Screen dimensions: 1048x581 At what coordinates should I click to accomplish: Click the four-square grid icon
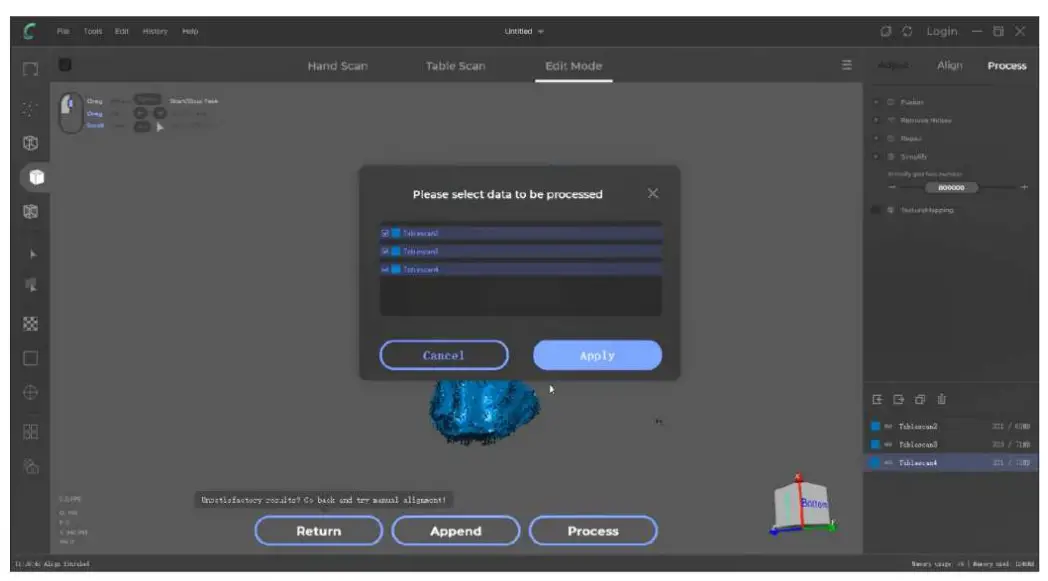30,432
